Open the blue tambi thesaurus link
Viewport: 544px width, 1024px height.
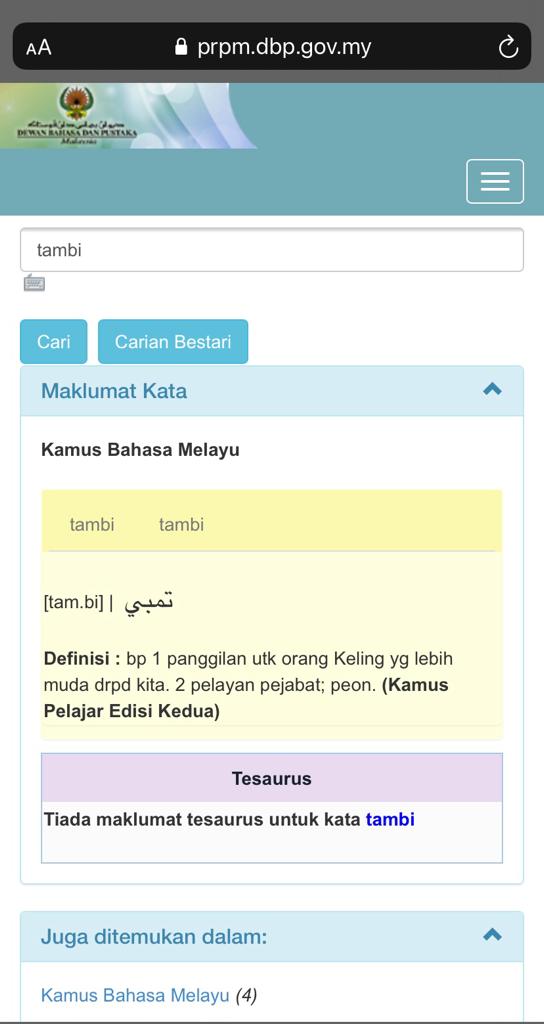coord(390,819)
